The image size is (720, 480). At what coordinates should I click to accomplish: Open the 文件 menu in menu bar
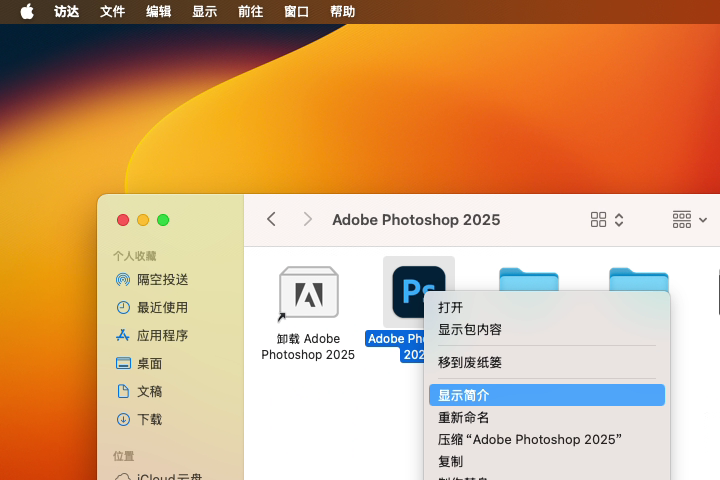pyautogui.click(x=112, y=11)
